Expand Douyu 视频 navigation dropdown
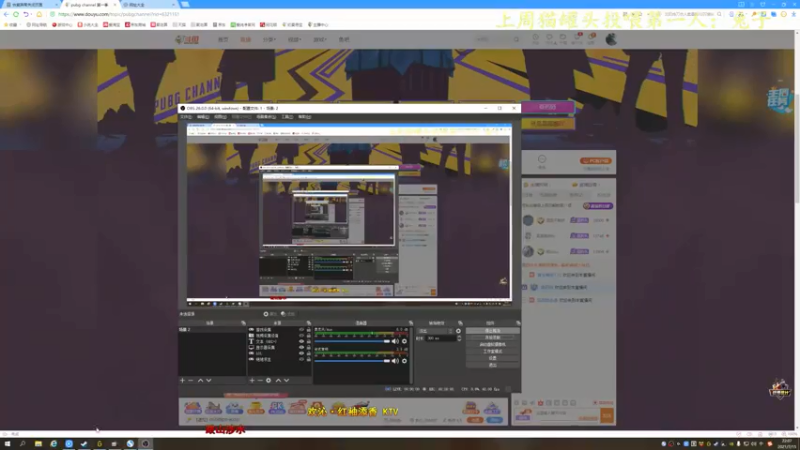Viewport: 800px width, 450px height. 294,39
